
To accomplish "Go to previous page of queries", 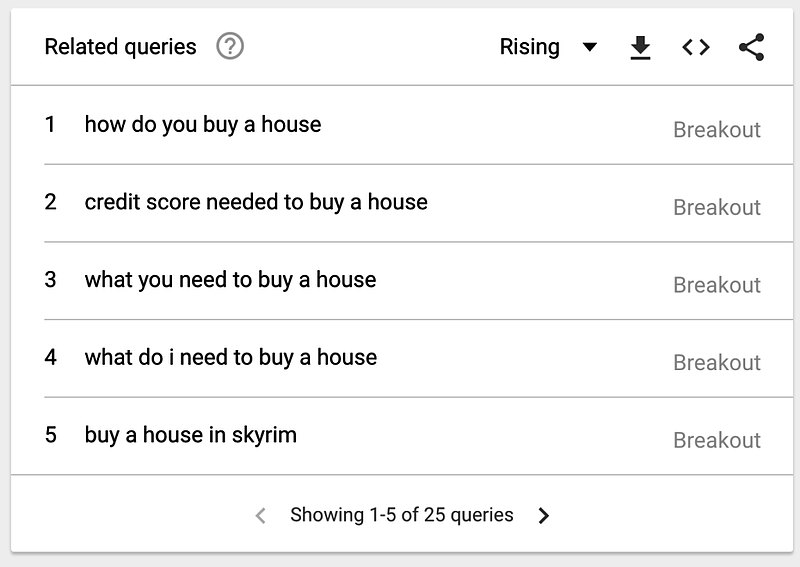I will coord(261,516).
